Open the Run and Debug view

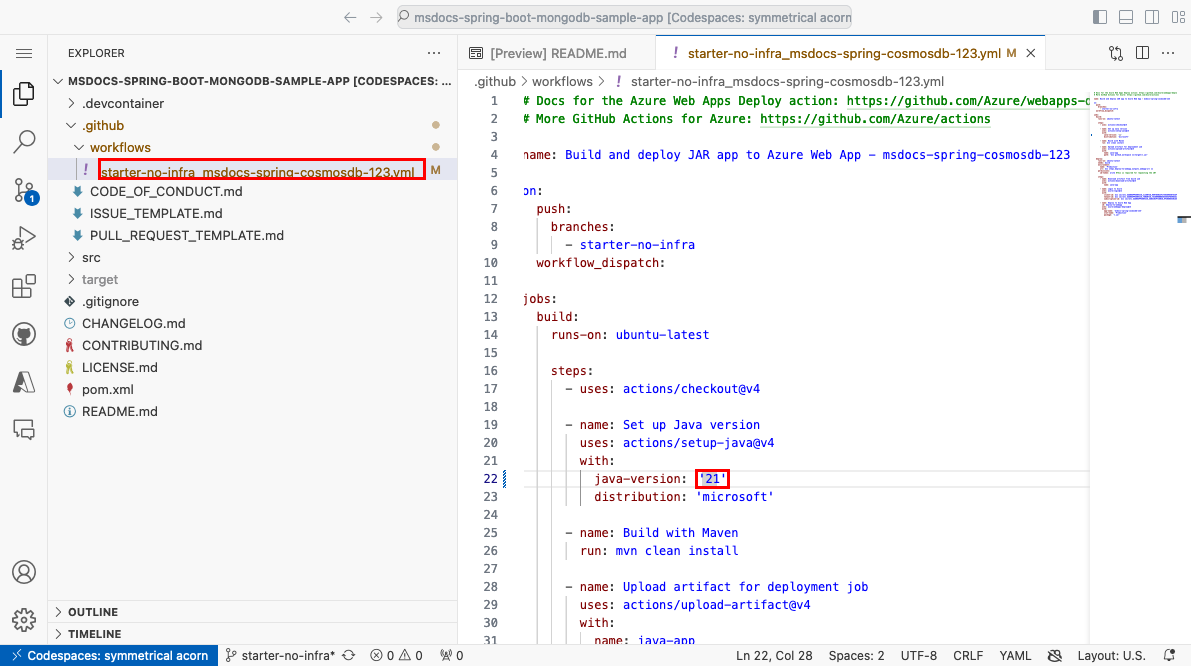24,238
